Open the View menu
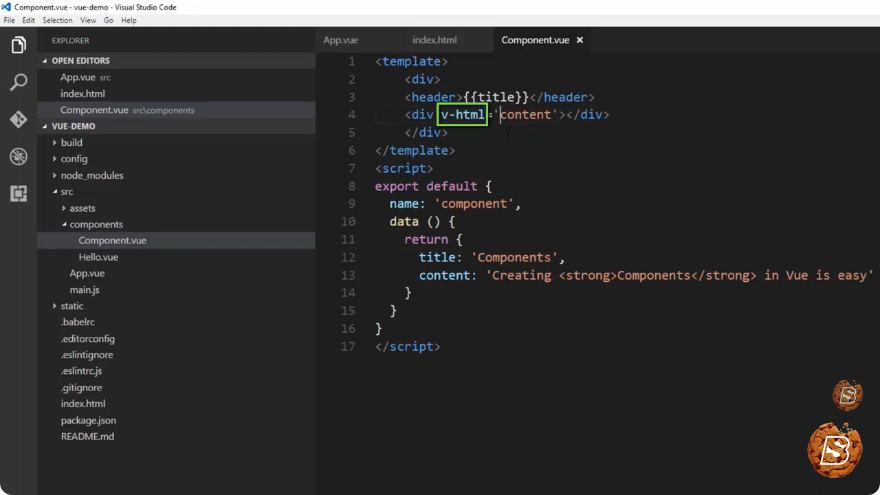 click(88, 20)
